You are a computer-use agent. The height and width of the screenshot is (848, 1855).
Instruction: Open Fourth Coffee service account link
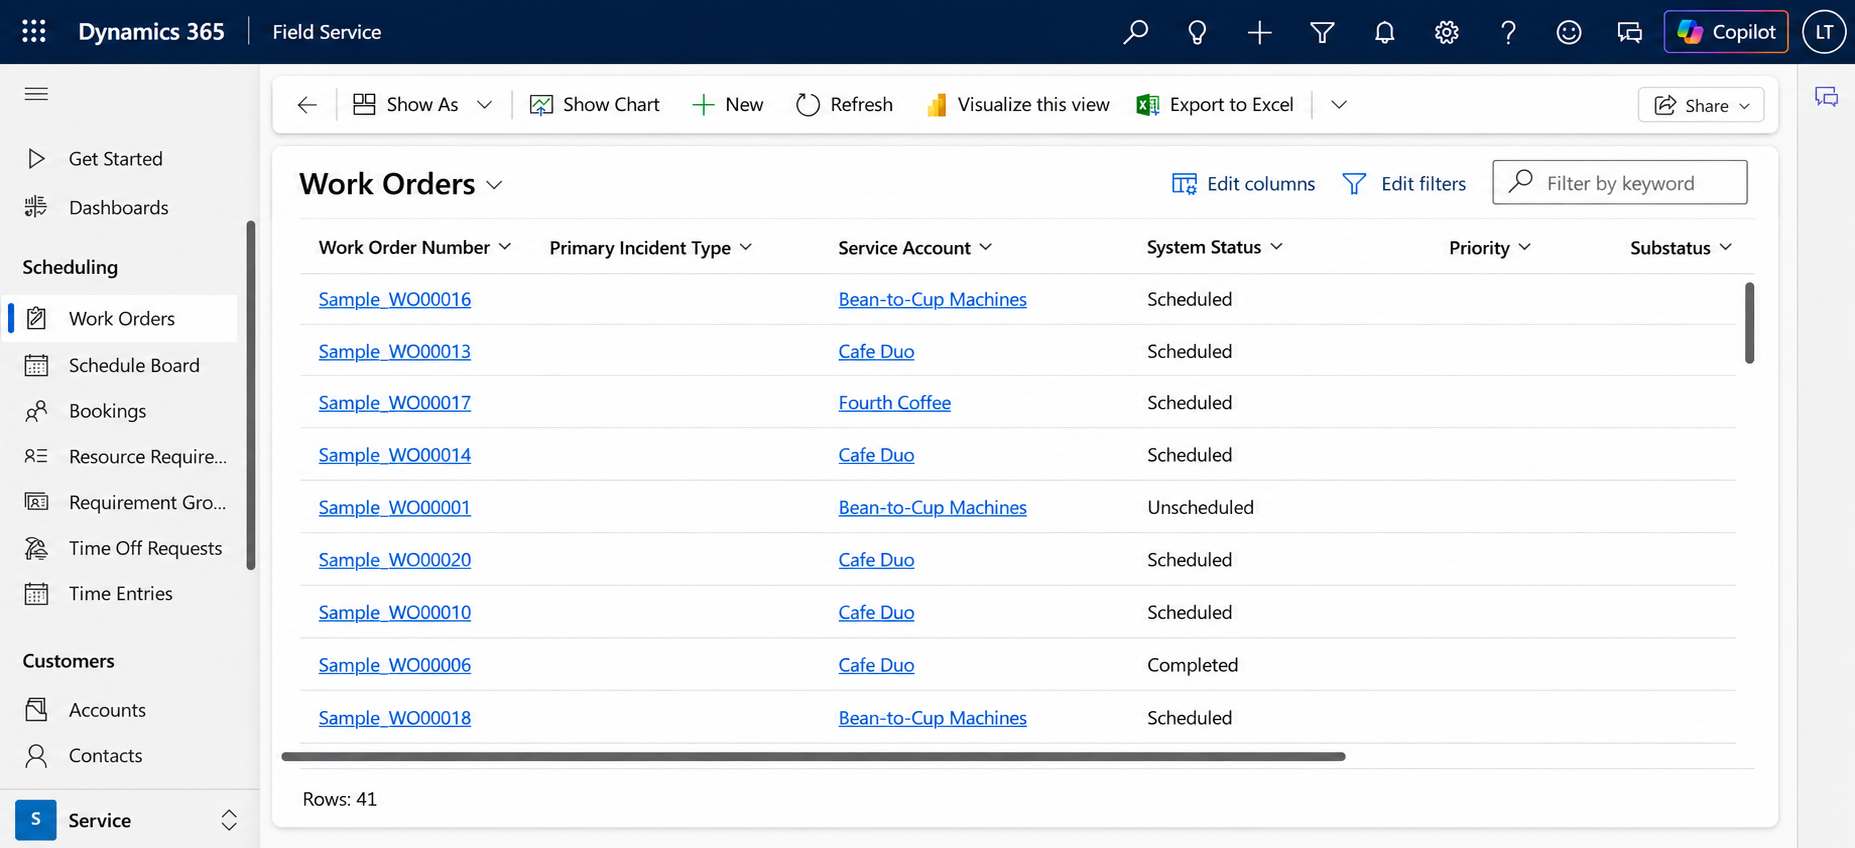(x=894, y=403)
